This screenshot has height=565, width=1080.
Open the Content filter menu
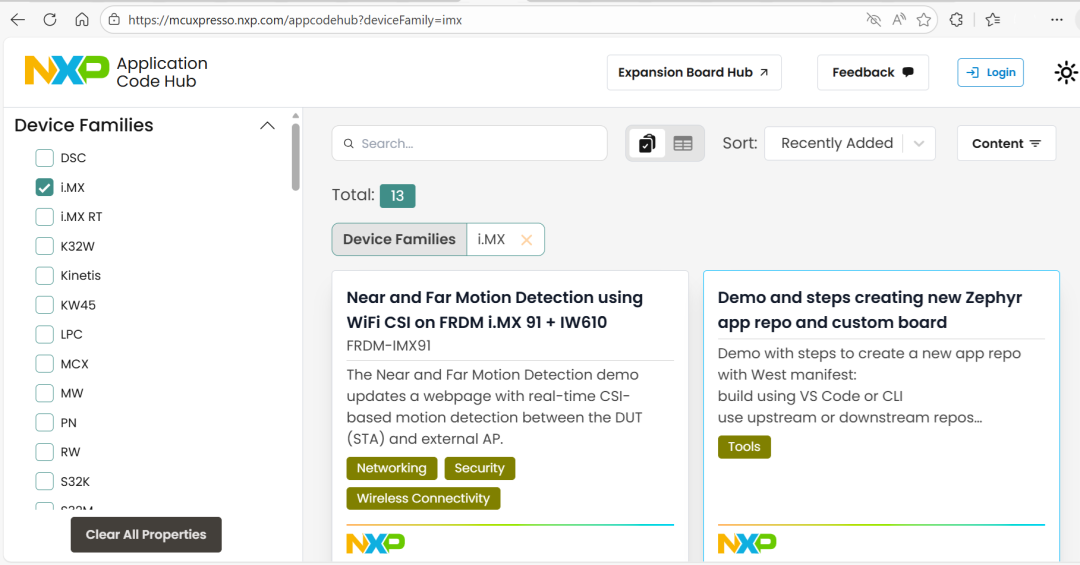pos(1006,143)
